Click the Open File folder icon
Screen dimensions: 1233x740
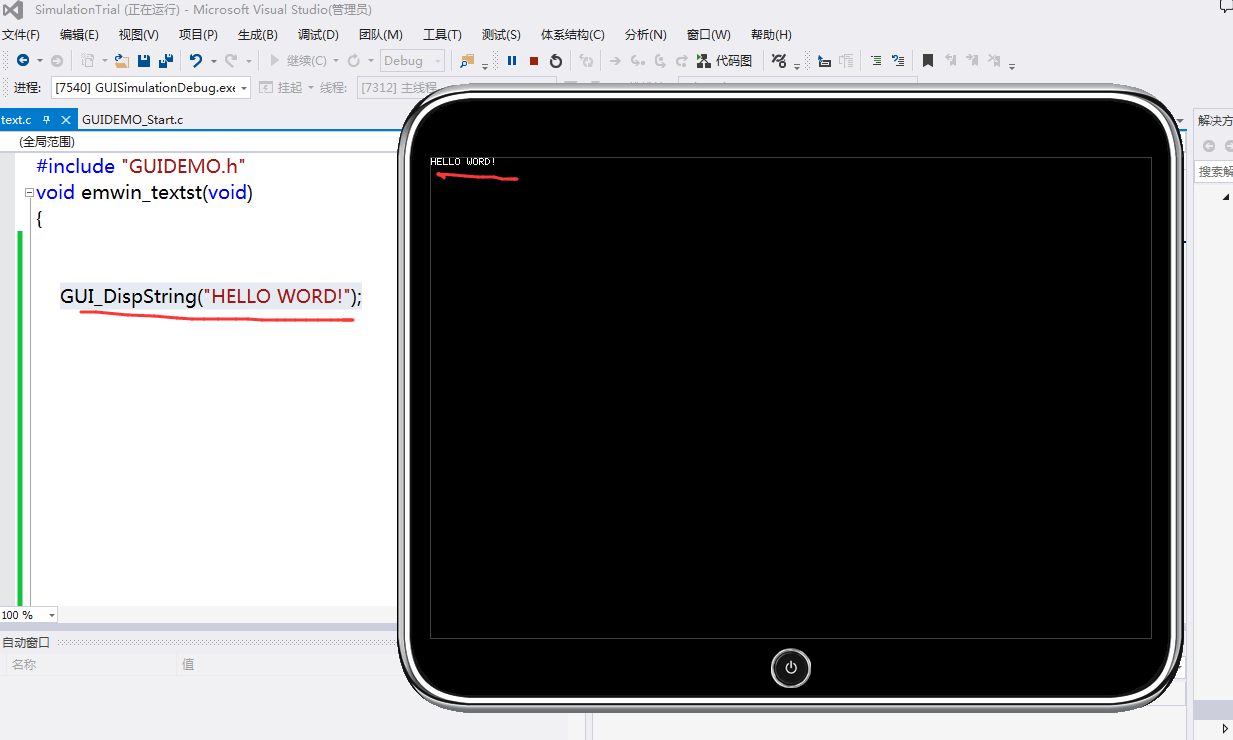click(122, 61)
